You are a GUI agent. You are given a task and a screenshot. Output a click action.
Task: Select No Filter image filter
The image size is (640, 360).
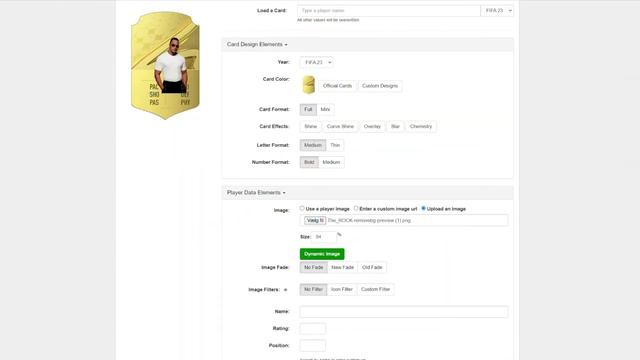313,289
